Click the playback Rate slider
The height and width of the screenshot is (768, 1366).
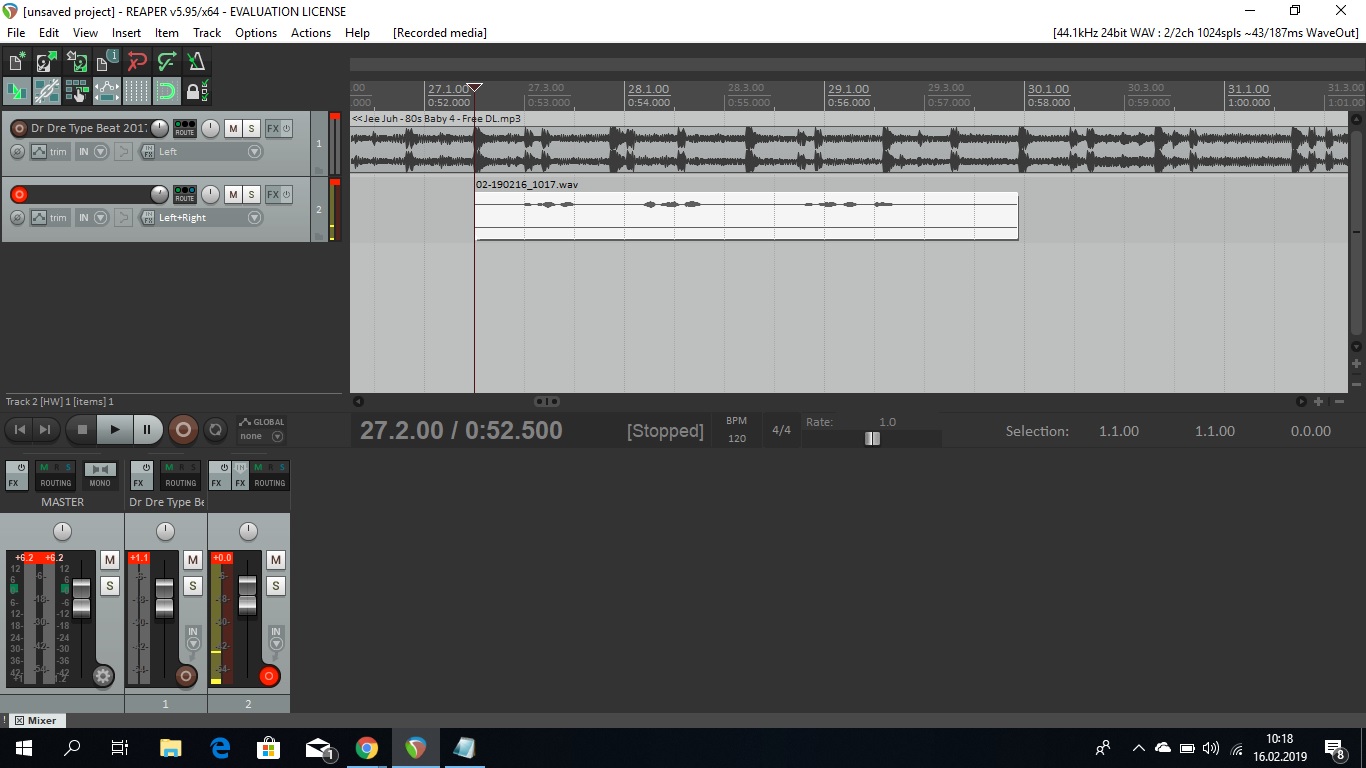(x=872, y=438)
